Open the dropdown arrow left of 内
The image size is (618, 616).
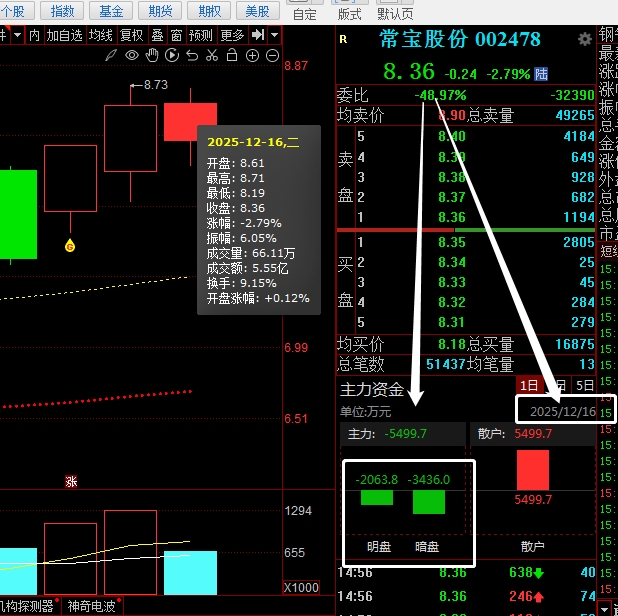click(x=17, y=35)
